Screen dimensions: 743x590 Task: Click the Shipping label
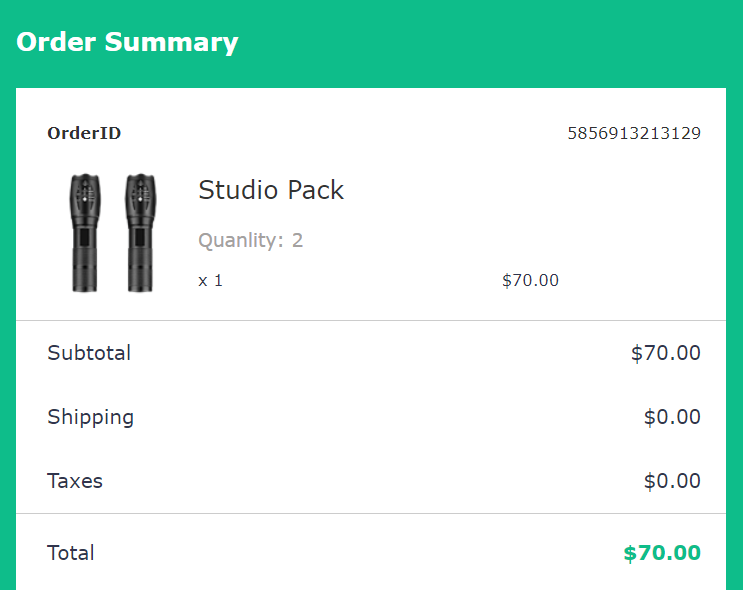coord(90,417)
